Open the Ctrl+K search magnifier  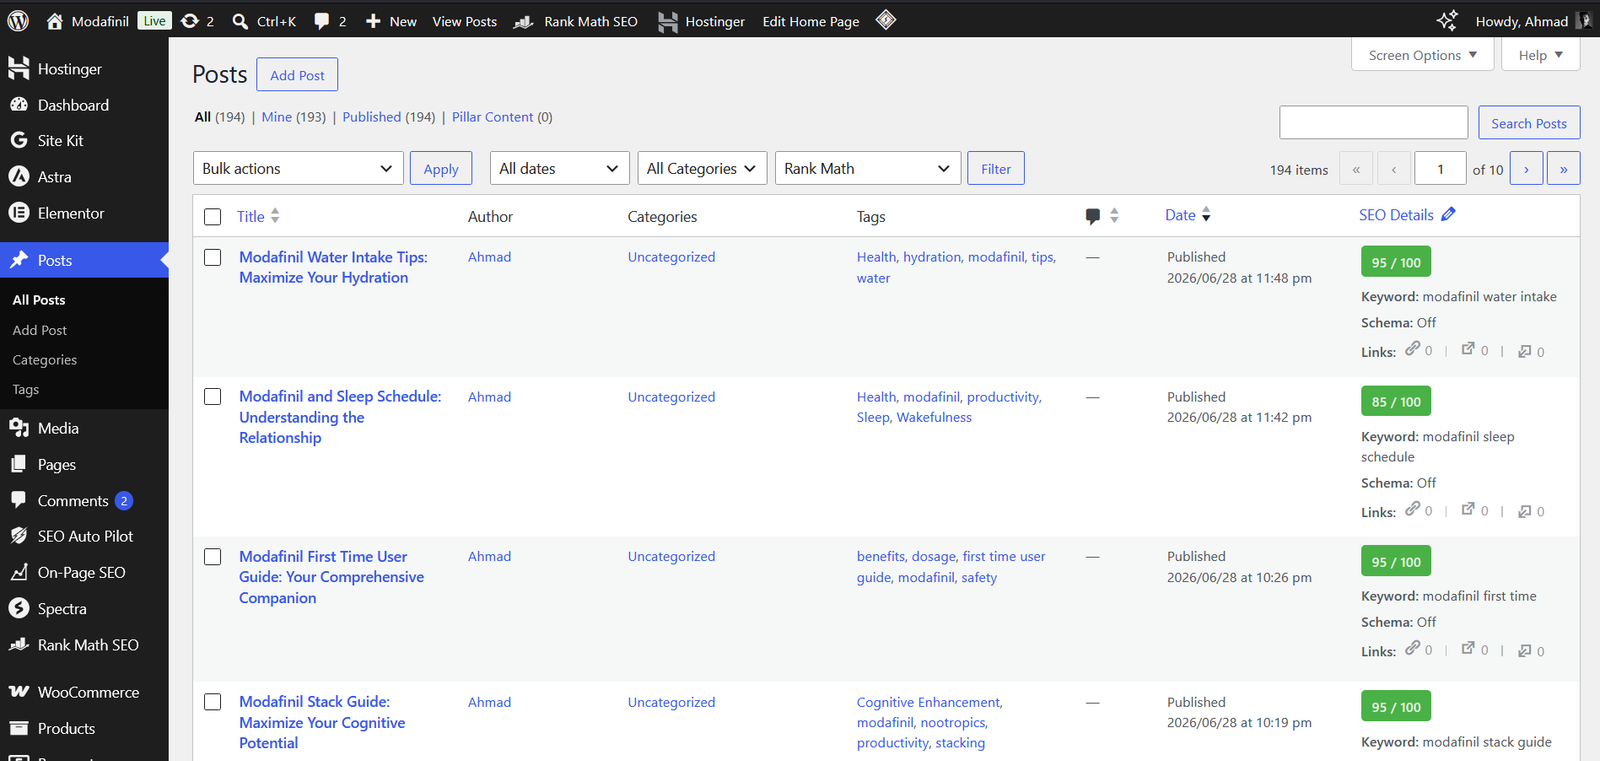point(240,21)
